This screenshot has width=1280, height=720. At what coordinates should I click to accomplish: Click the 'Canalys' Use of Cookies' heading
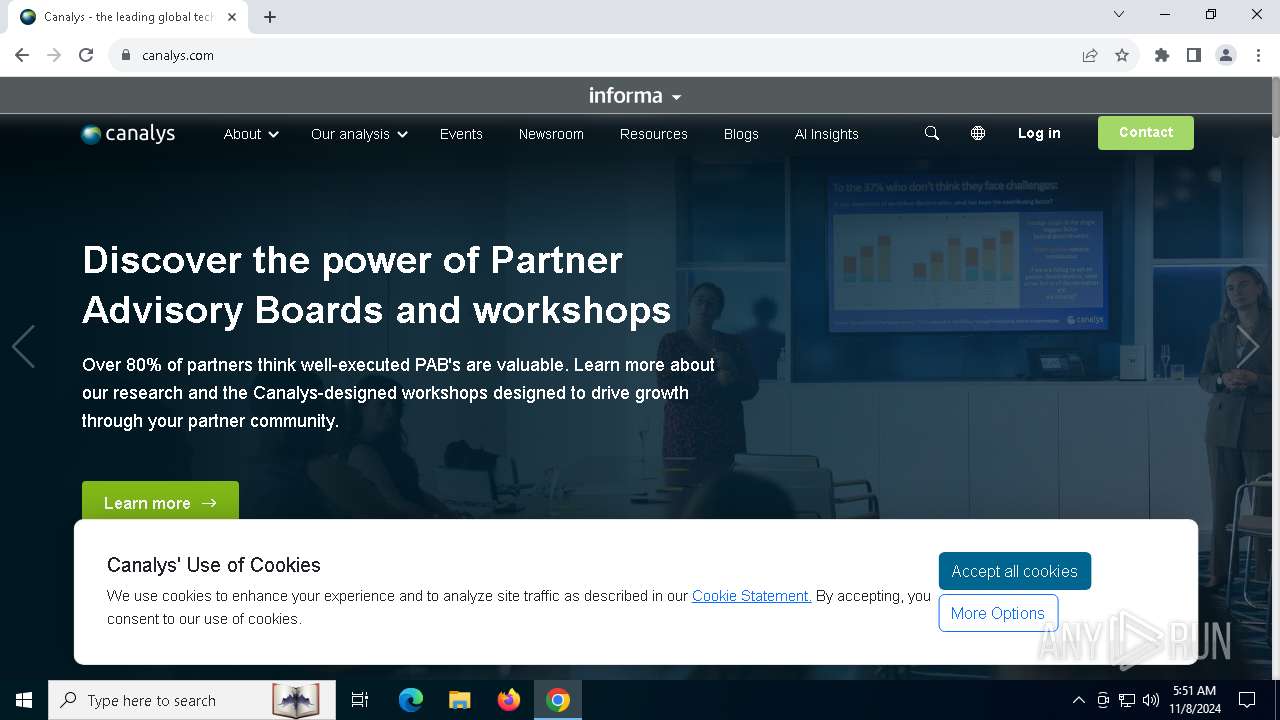click(x=214, y=565)
